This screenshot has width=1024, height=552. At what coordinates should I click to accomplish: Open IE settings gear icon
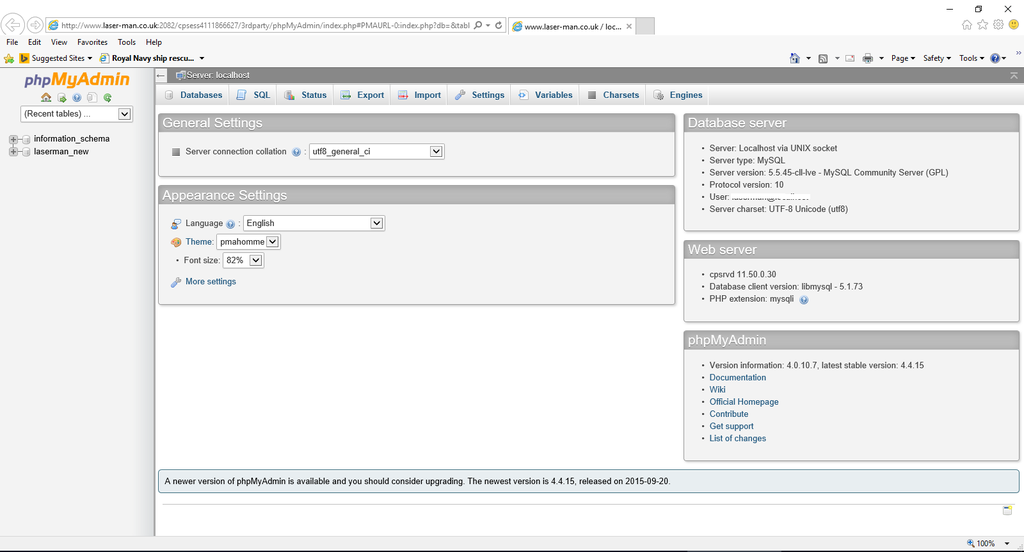click(x=998, y=25)
